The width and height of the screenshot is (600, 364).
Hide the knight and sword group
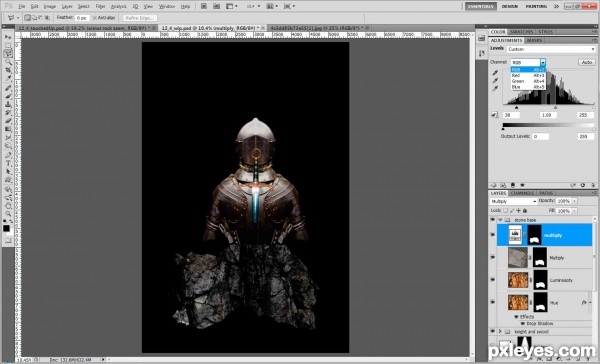(x=492, y=331)
